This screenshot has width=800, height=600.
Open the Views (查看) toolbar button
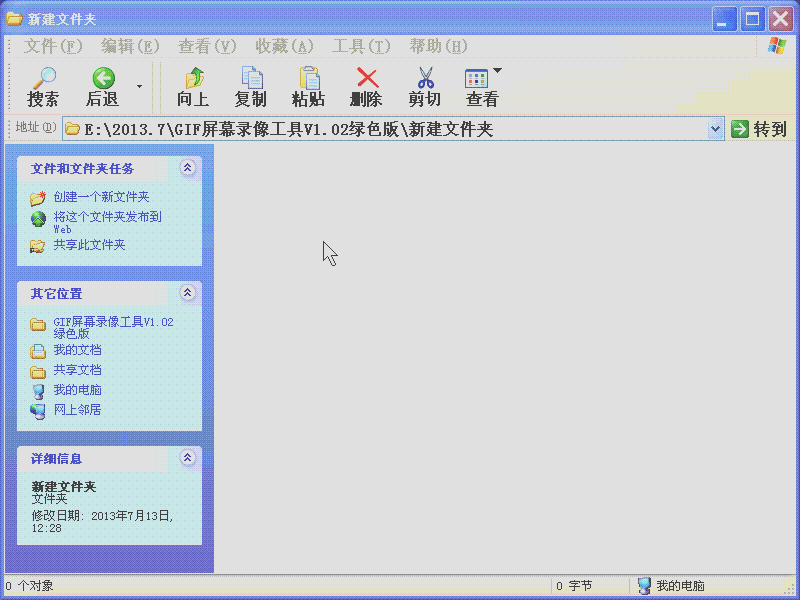(482, 88)
